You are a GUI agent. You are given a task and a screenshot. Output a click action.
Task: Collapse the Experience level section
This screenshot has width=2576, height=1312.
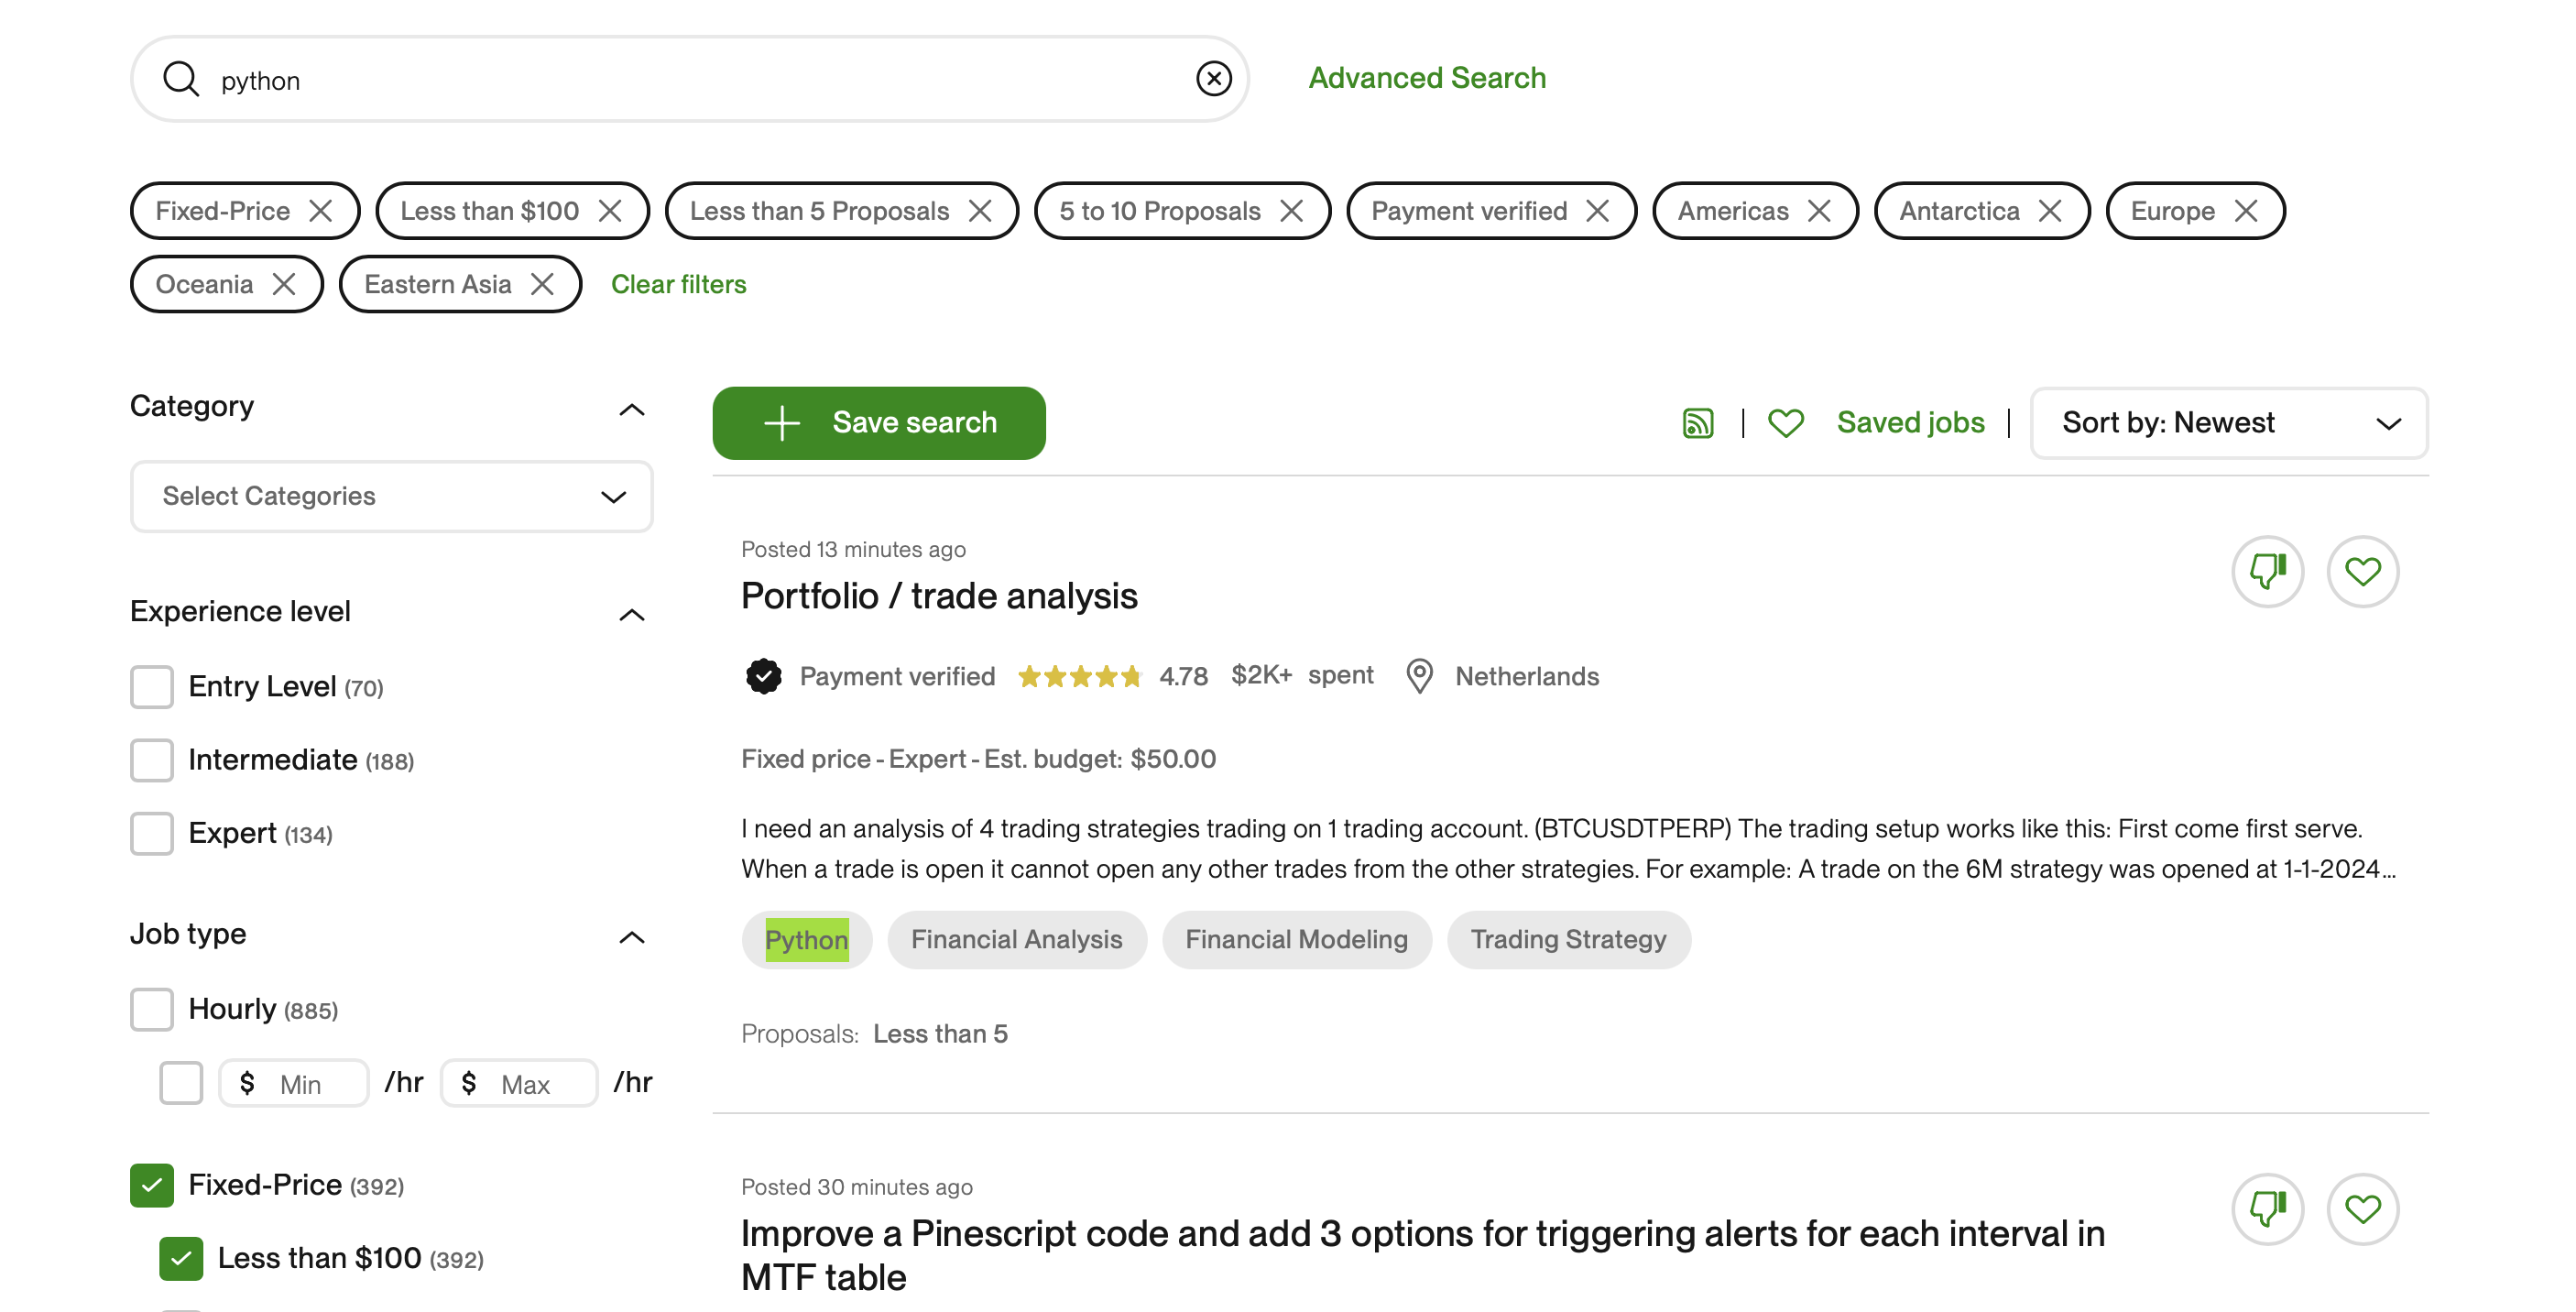coord(631,613)
